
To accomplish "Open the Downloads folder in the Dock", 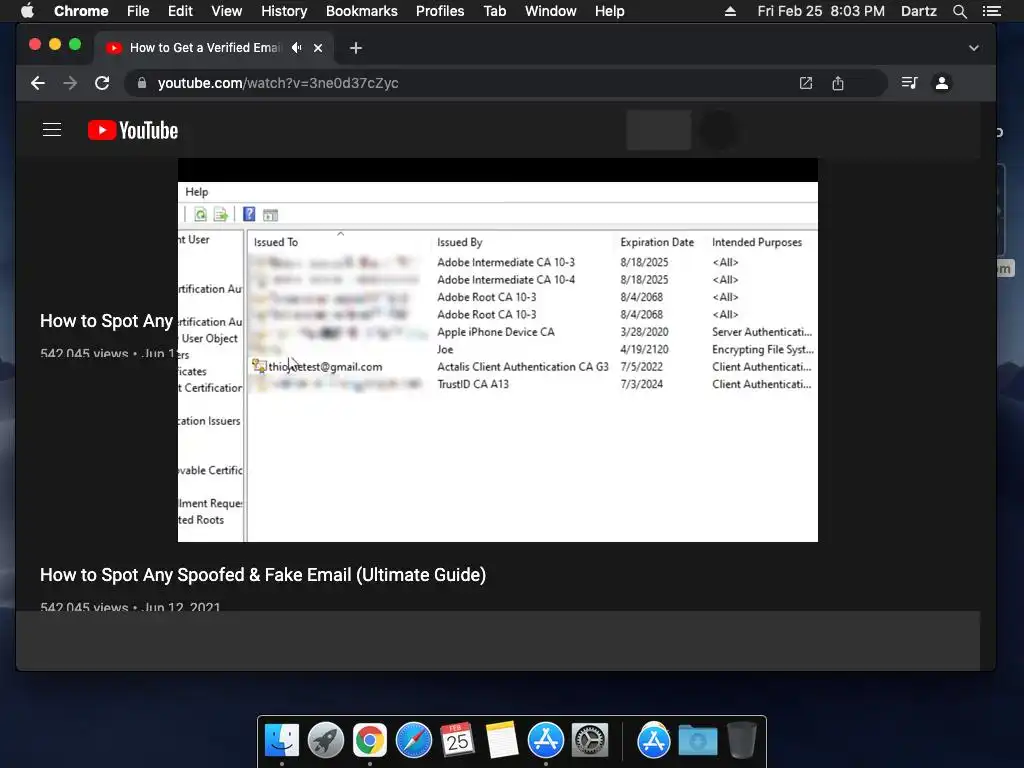I will [x=697, y=740].
